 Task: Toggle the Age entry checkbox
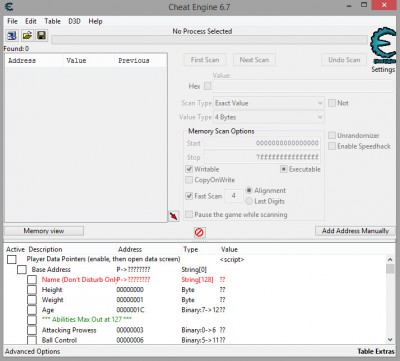click(32, 310)
